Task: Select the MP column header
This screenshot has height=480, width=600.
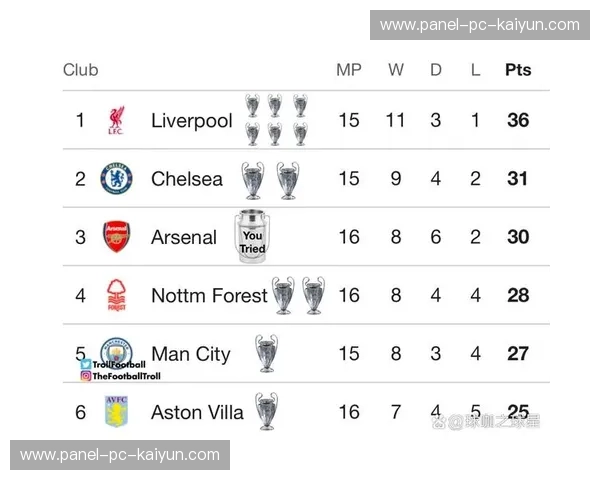Action: pos(348,70)
